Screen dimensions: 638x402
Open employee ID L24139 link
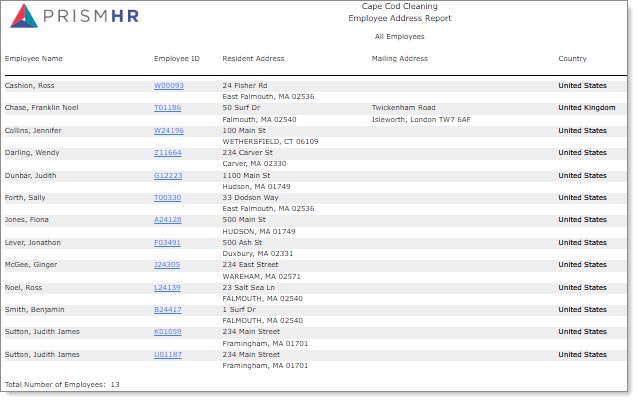[167, 288]
